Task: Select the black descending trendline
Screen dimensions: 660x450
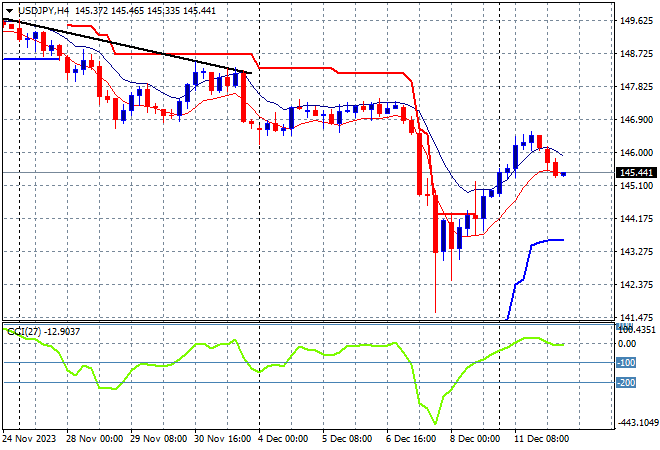Action: (126, 46)
